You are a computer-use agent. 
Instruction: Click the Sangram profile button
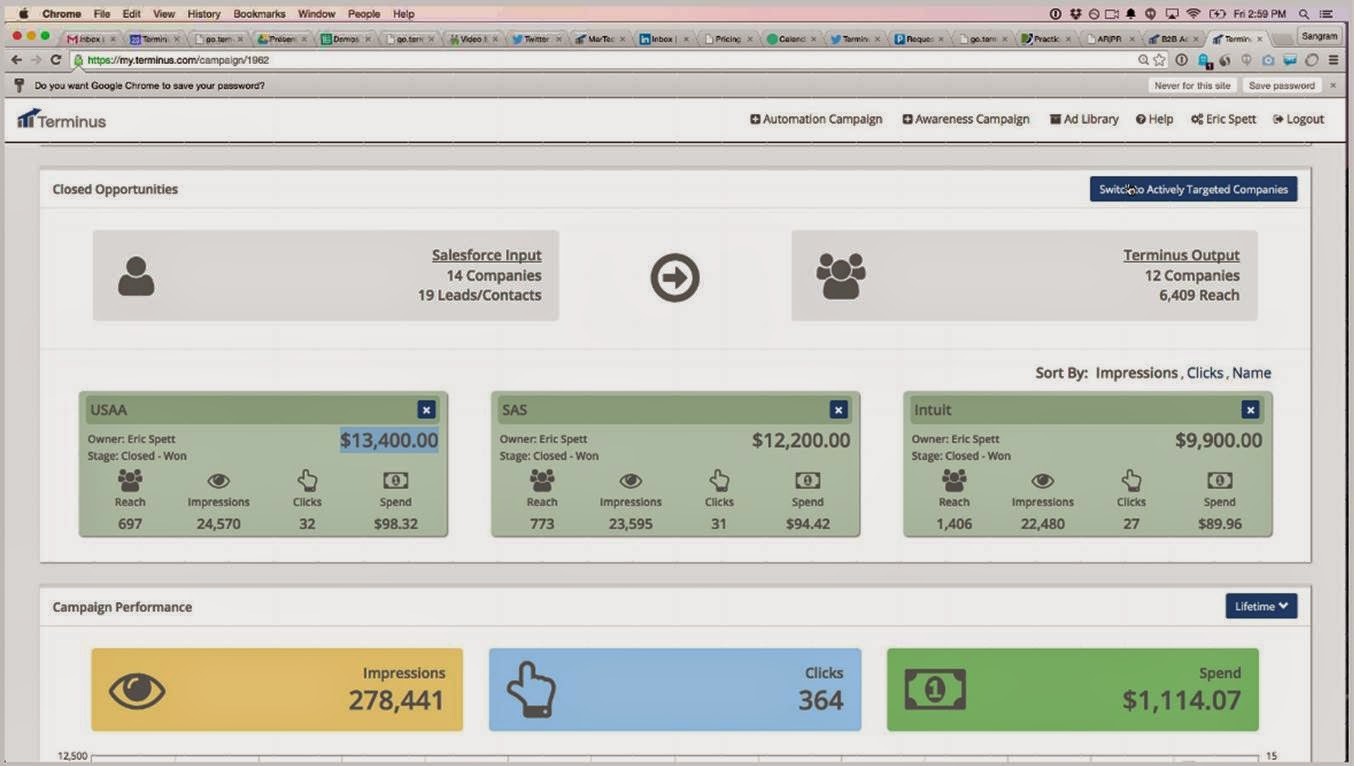coord(1319,36)
